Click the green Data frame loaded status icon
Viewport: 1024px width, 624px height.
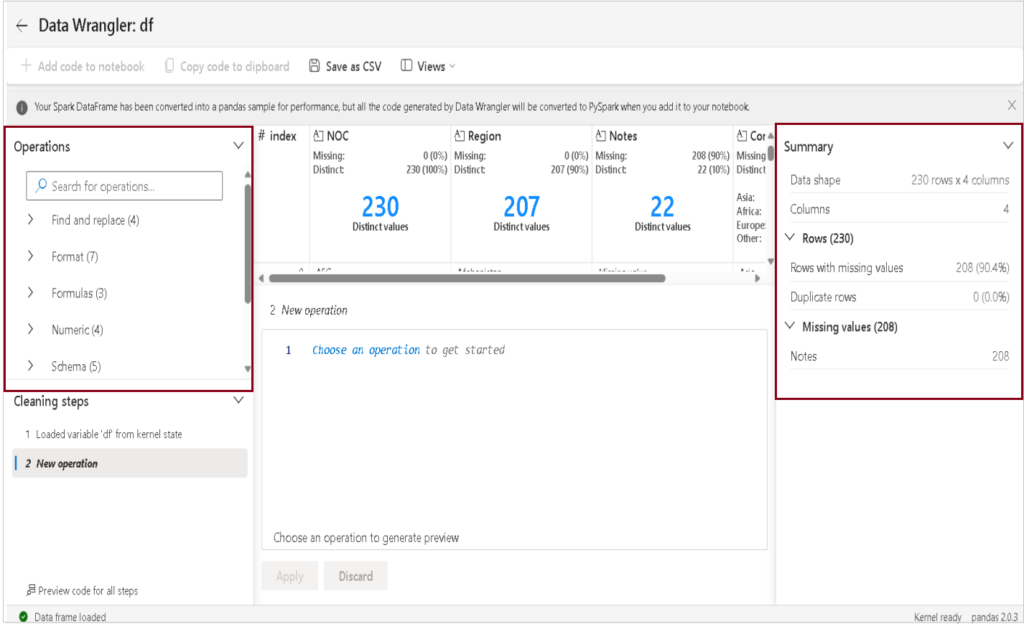(x=23, y=617)
